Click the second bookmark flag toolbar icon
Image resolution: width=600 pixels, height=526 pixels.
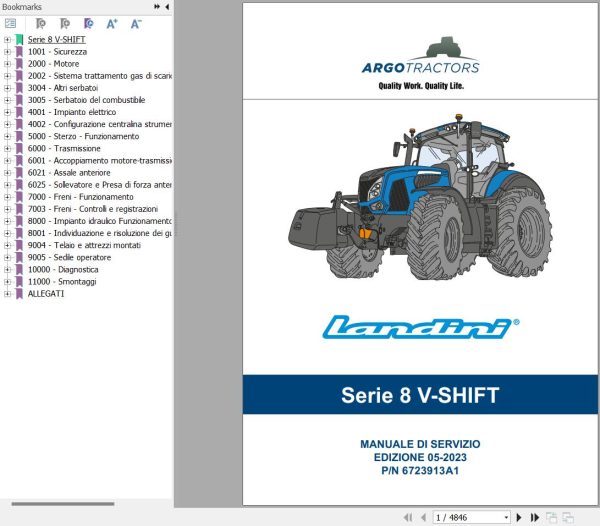(x=65, y=24)
